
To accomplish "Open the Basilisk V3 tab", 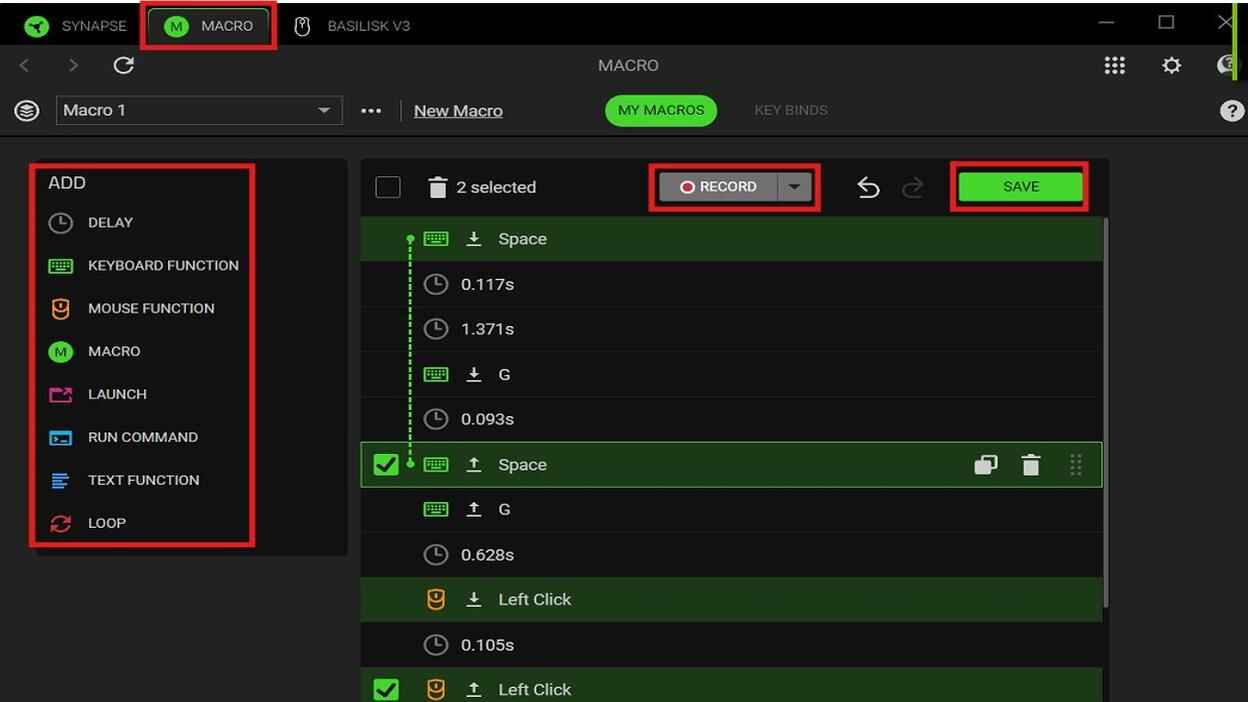I will point(351,26).
